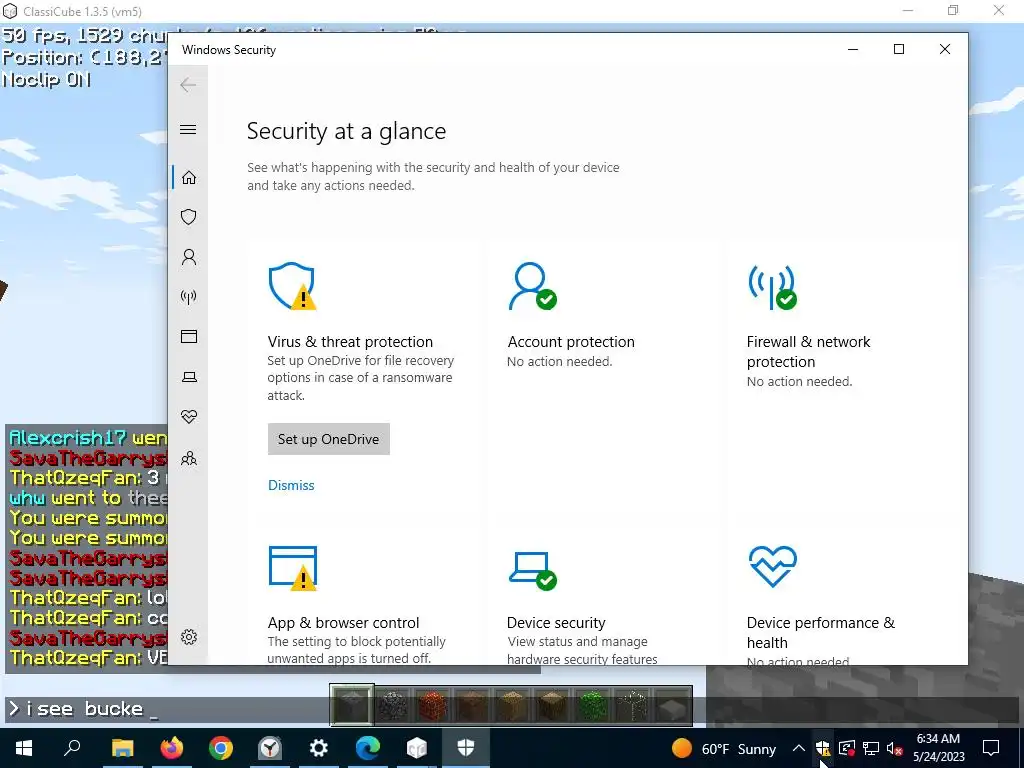Open the Firewall & network protection heading
This screenshot has height=768, width=1024.
808,351
